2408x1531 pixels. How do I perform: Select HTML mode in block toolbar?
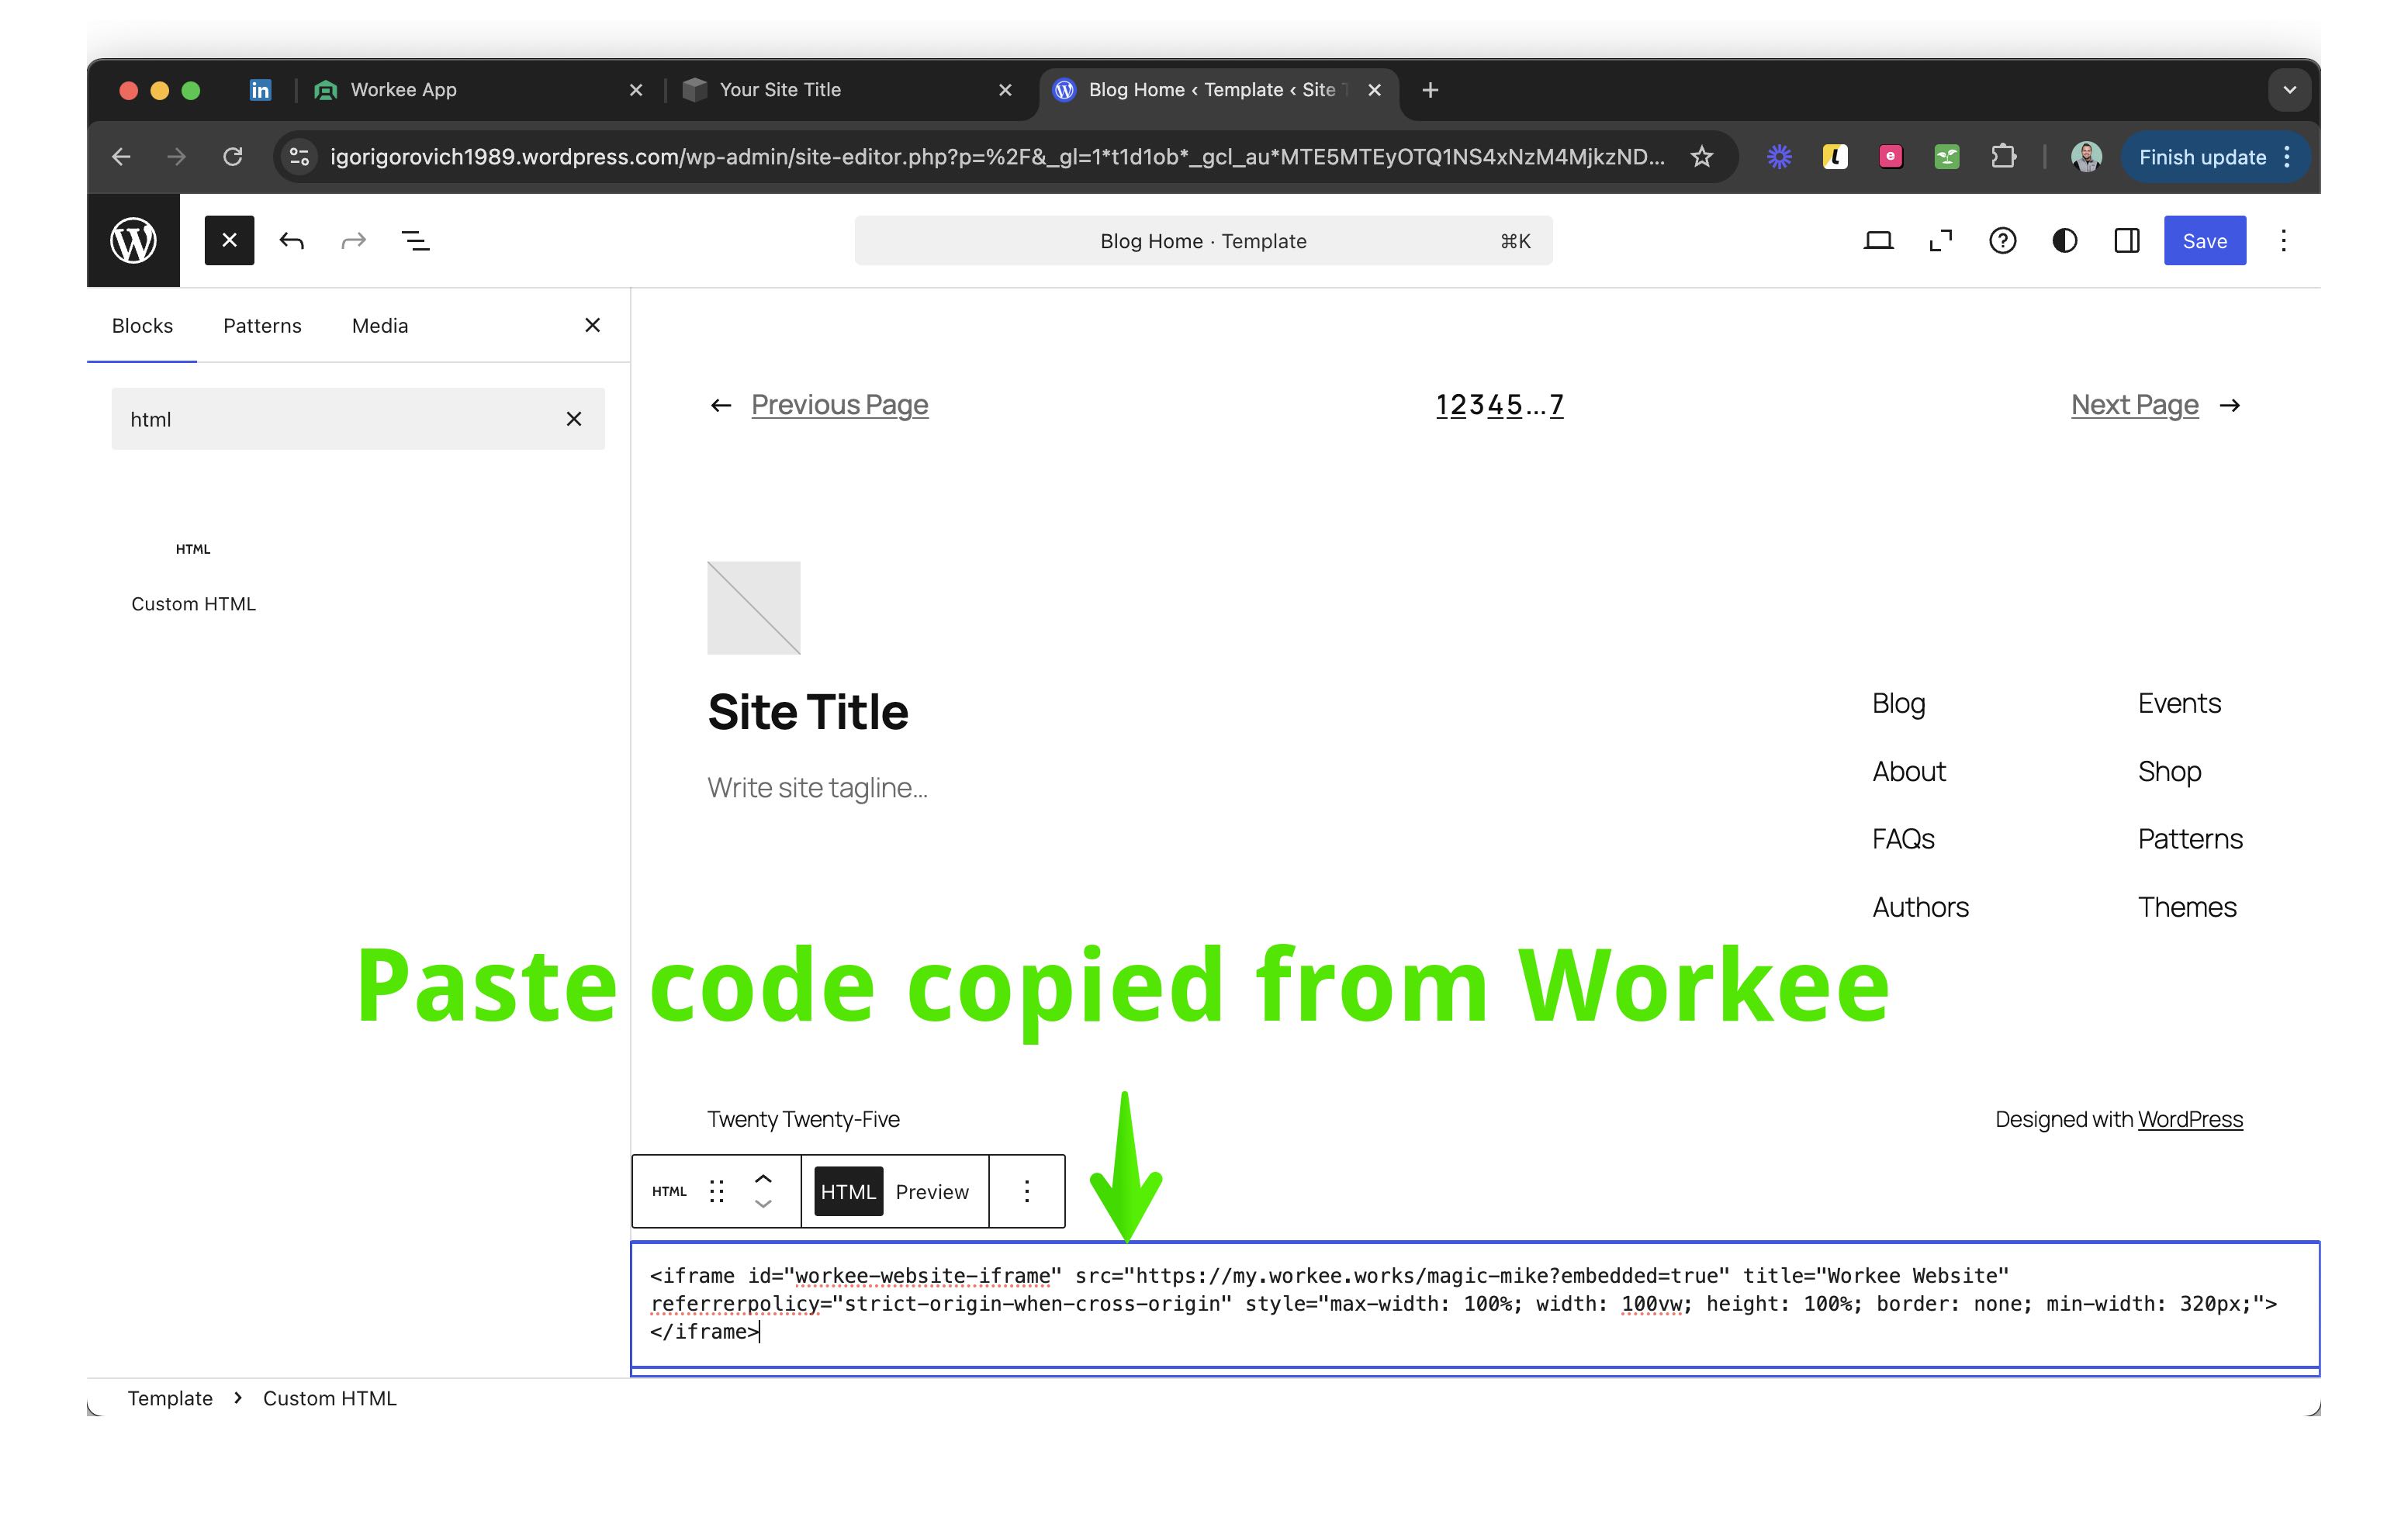tap(848, 1191)
